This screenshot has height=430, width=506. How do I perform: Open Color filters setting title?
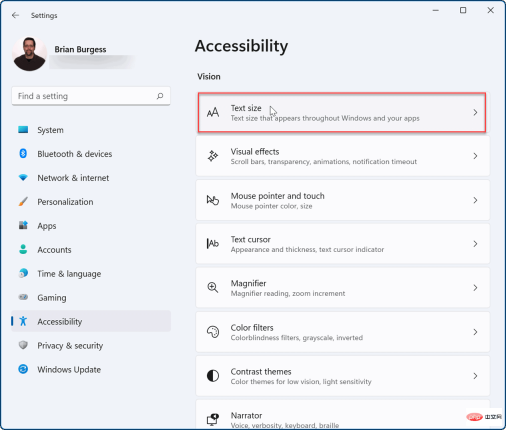(x=252, y=328)
